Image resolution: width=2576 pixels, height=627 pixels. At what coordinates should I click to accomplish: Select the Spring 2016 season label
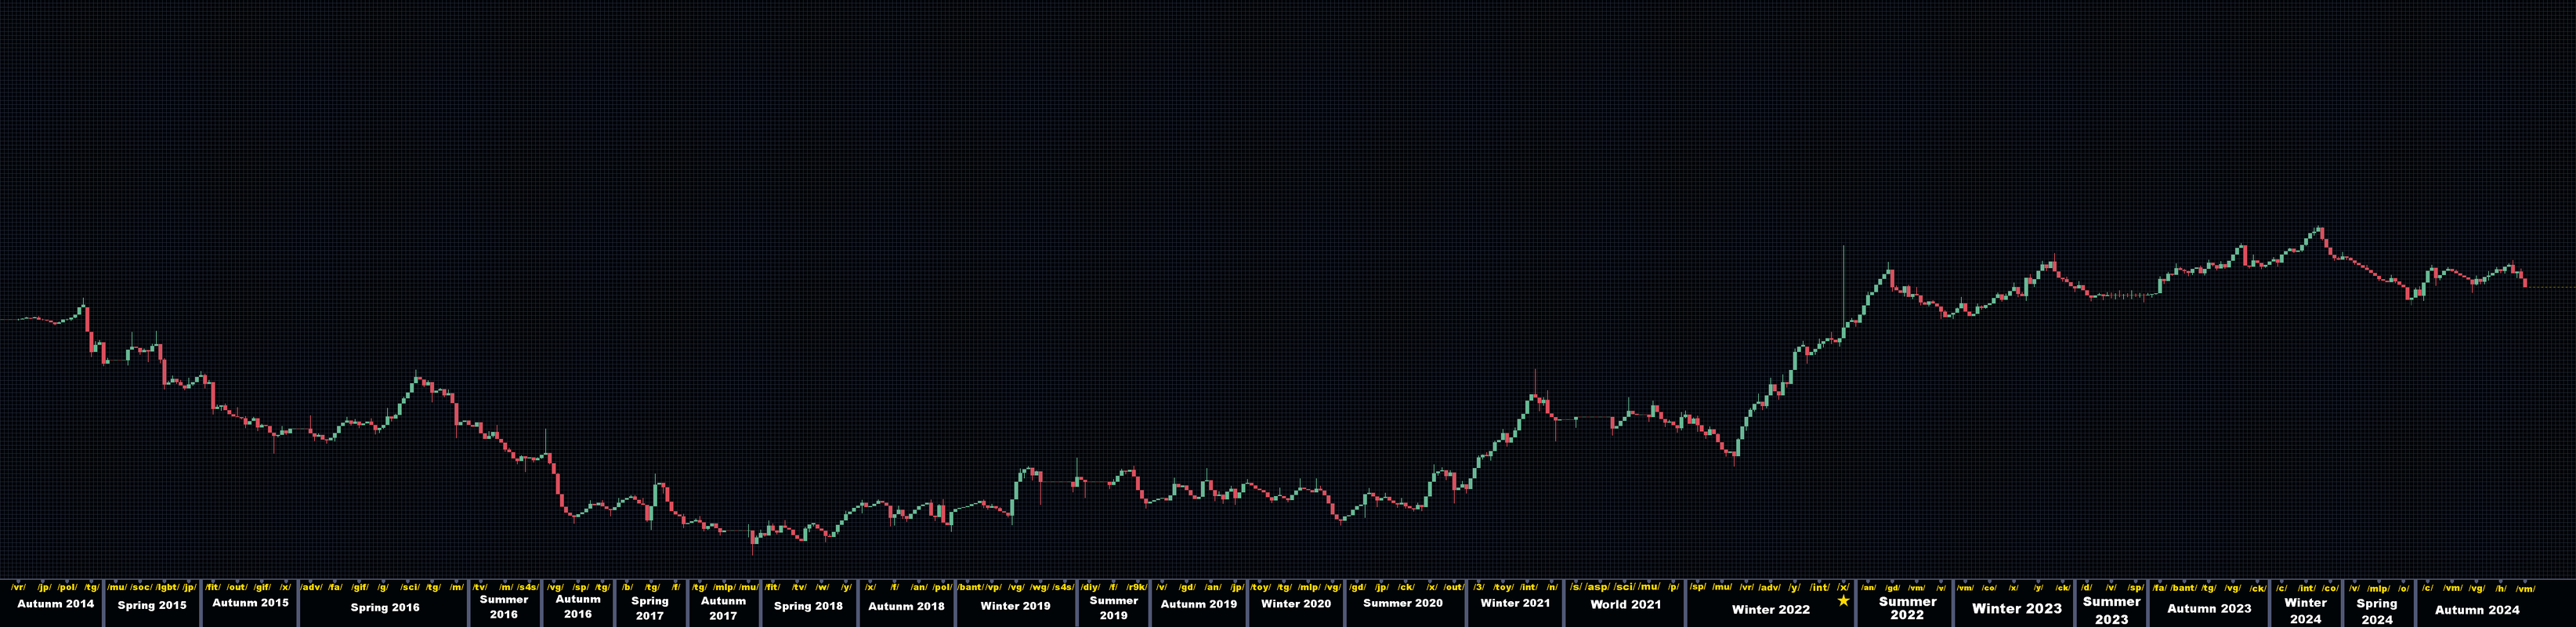[385, 607]
